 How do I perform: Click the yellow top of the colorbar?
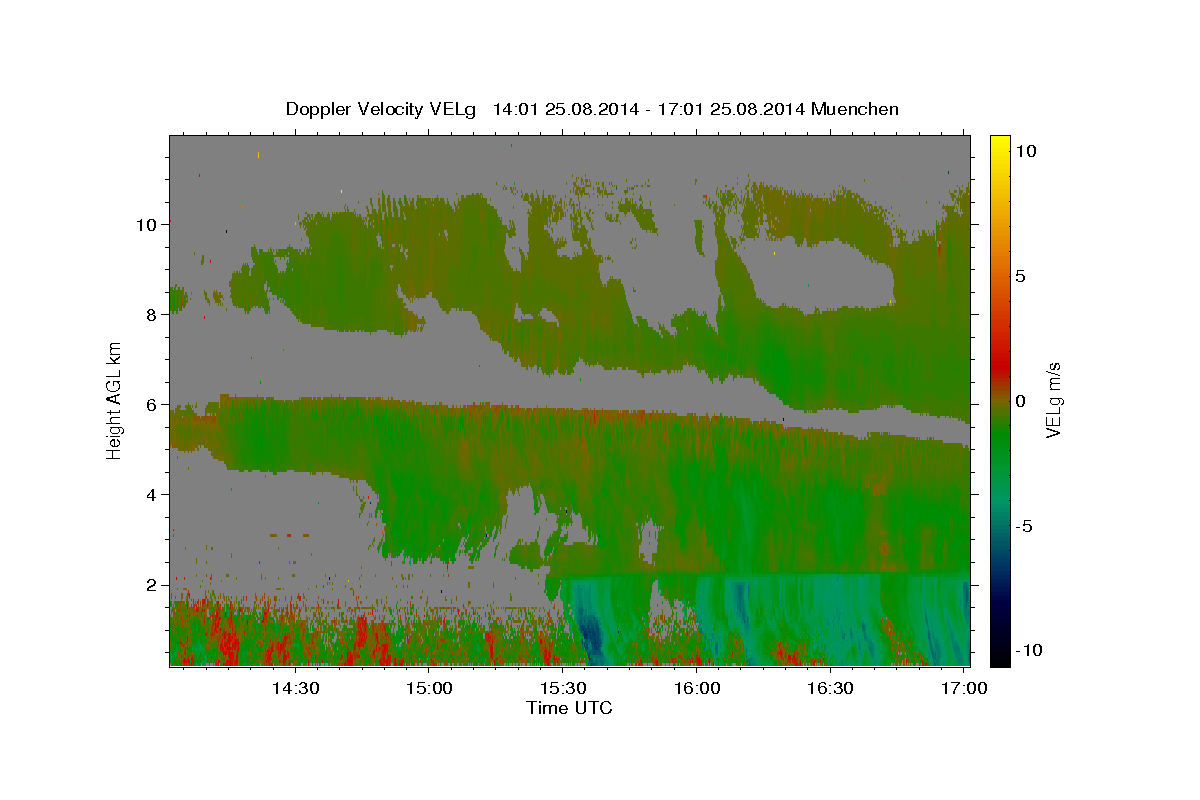999,145
